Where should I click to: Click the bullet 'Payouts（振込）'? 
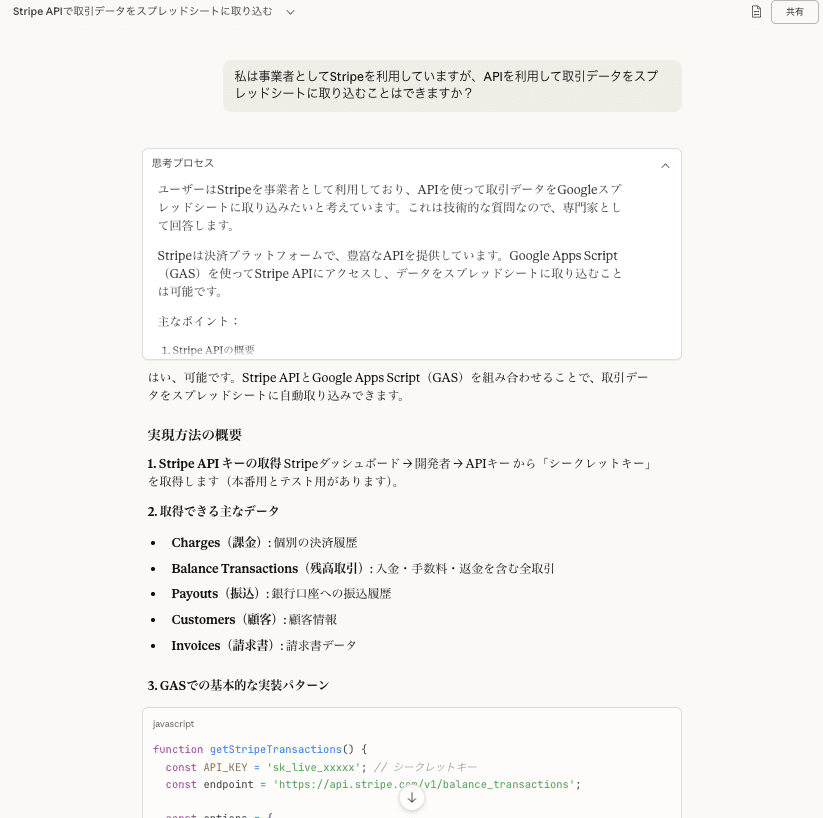click(x=215, y=594)
